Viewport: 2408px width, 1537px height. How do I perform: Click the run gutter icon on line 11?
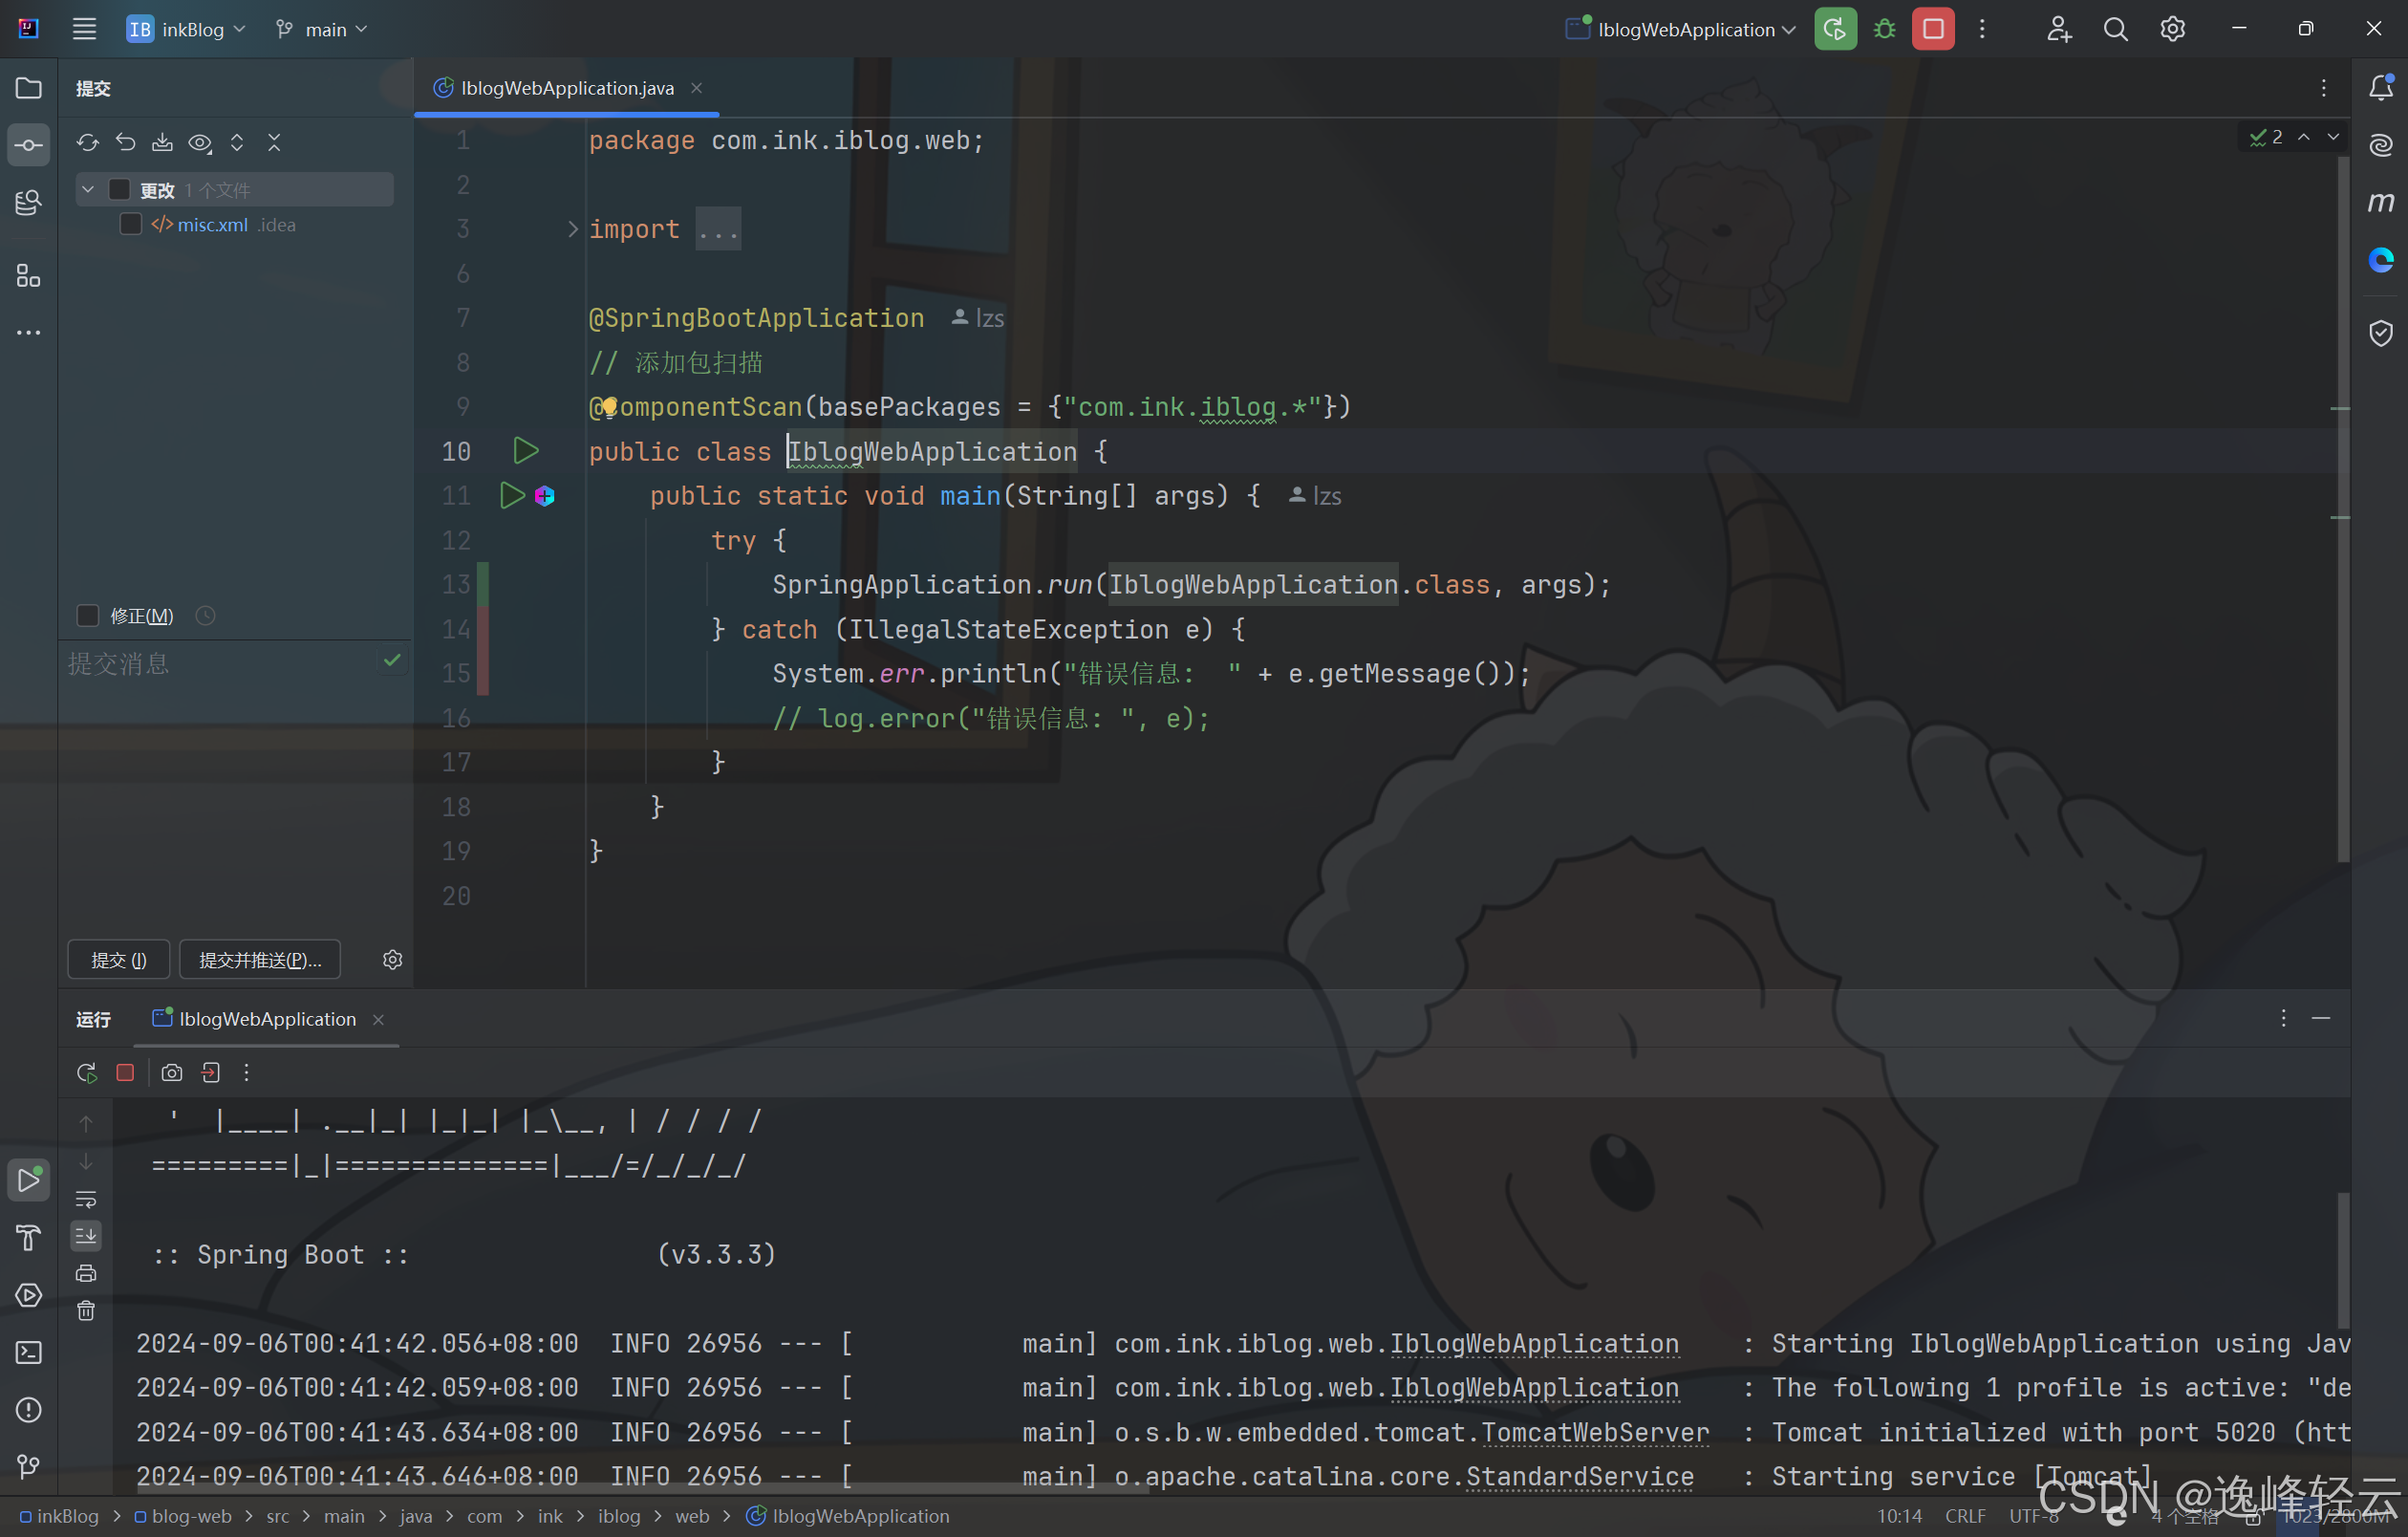[512, 495]
